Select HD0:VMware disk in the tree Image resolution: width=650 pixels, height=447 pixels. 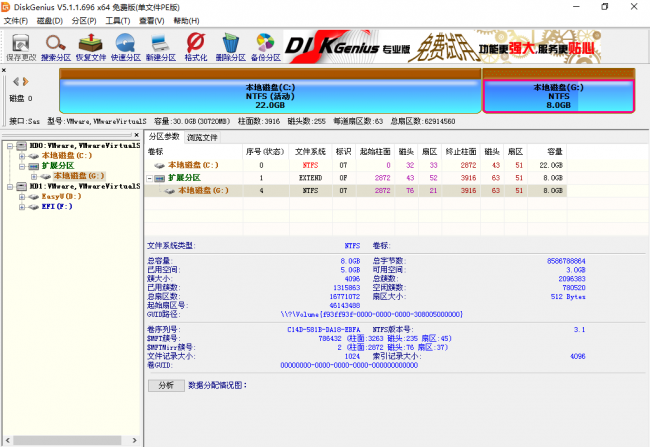[x=85, y=146]
